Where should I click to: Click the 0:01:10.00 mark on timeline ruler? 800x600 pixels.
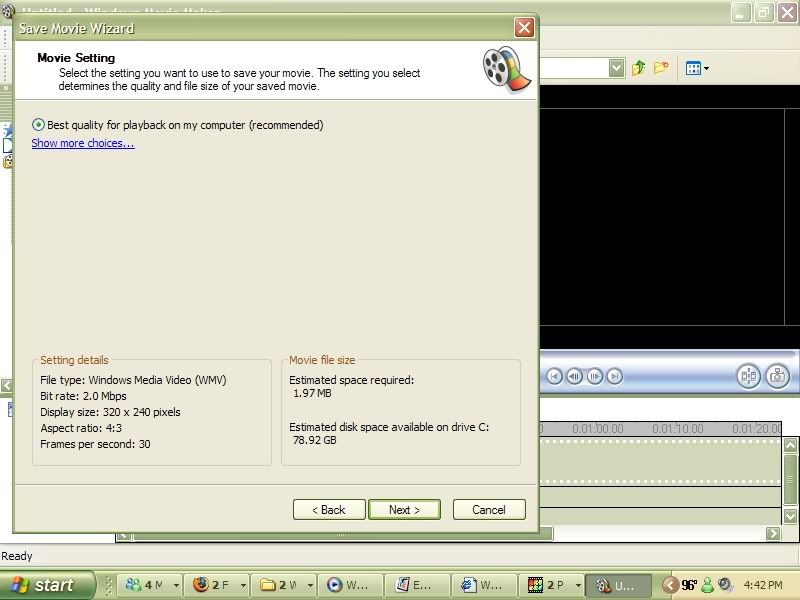click(678, 429)
